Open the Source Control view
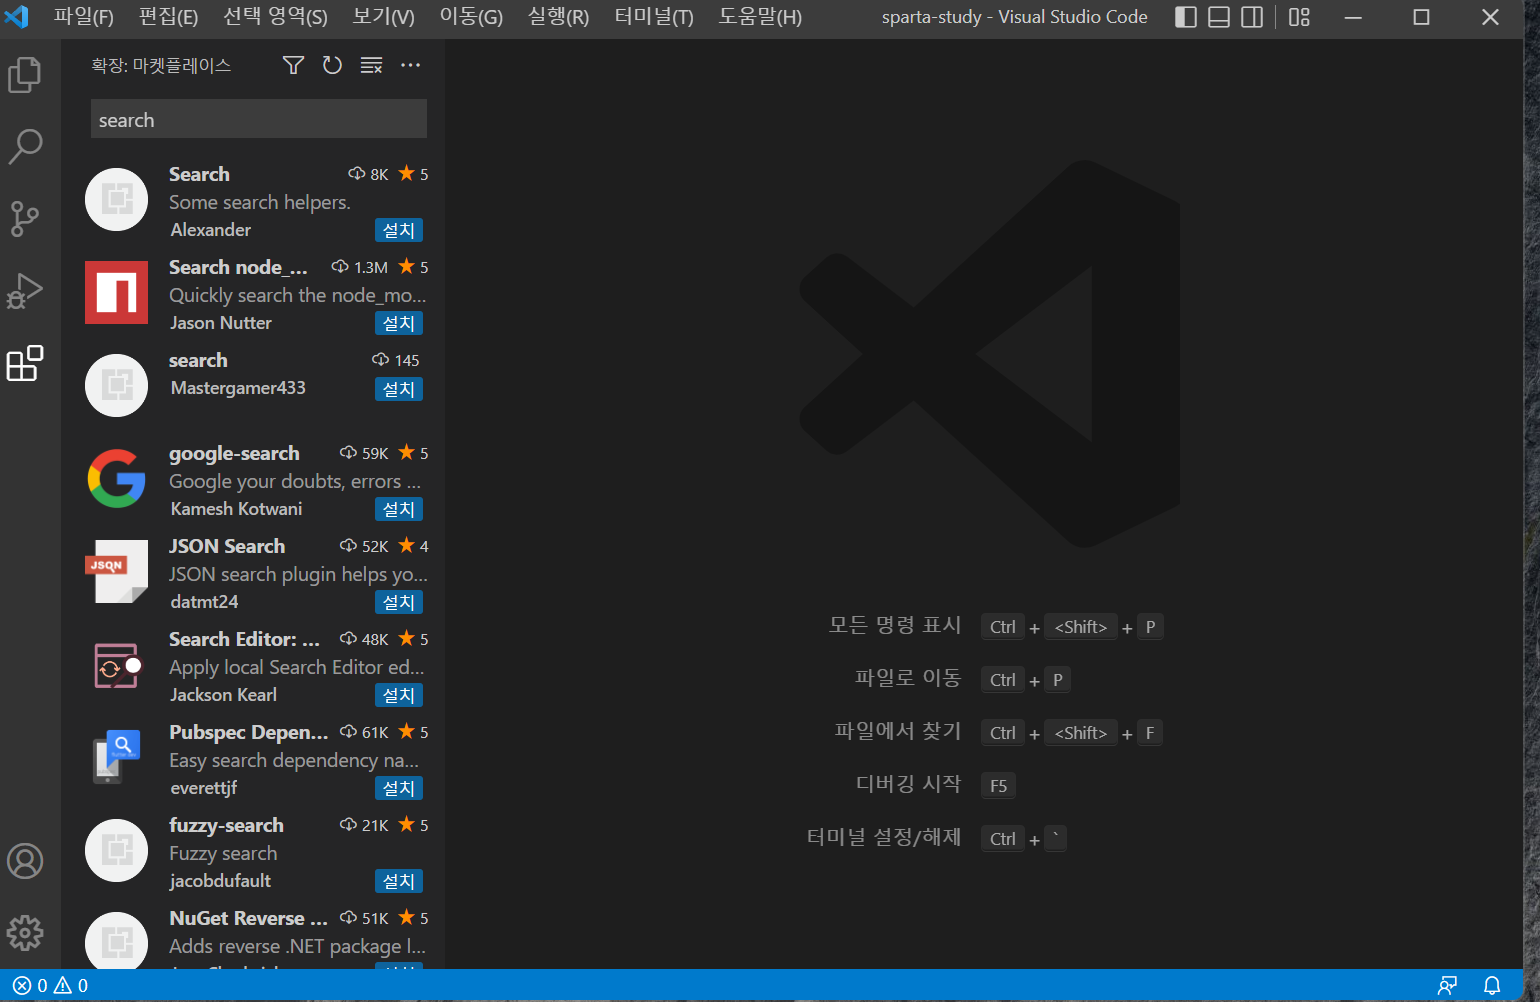 point(25,218)
